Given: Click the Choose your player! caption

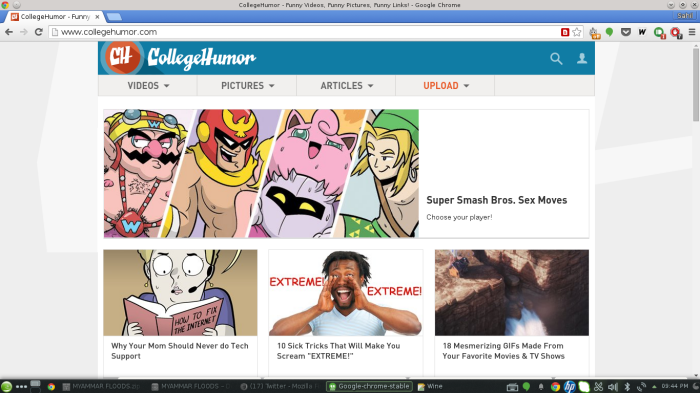Looking at the screenshot, I should coord(459,217).
